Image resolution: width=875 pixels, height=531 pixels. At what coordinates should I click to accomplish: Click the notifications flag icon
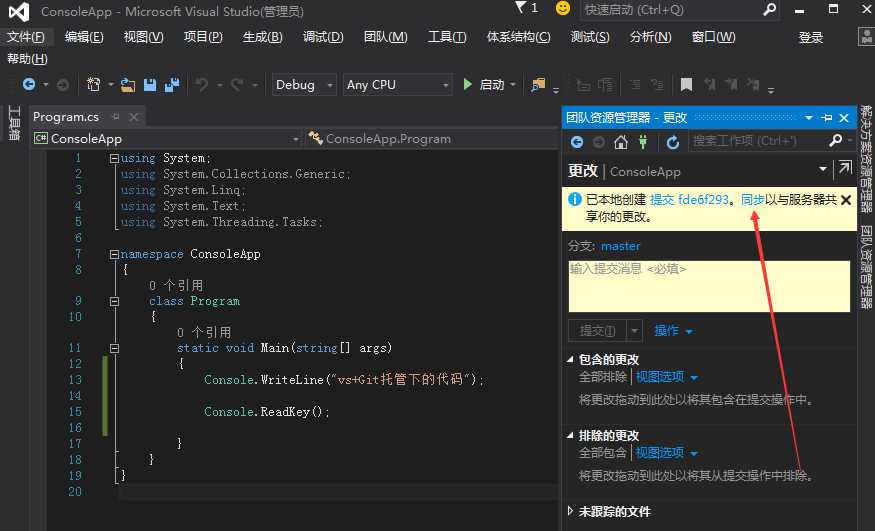coord(521,8)
